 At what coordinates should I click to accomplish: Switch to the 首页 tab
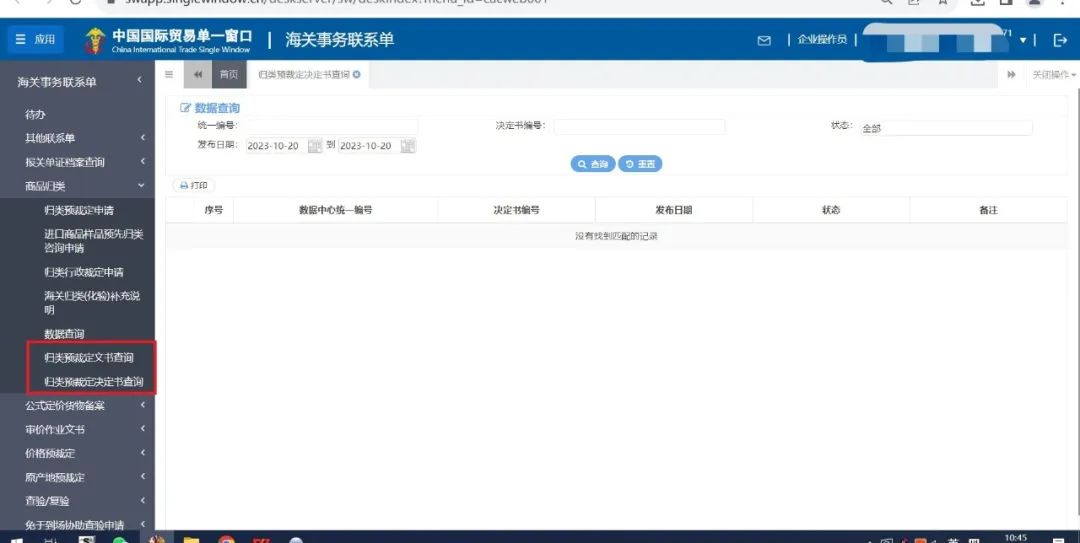(229, 74)
